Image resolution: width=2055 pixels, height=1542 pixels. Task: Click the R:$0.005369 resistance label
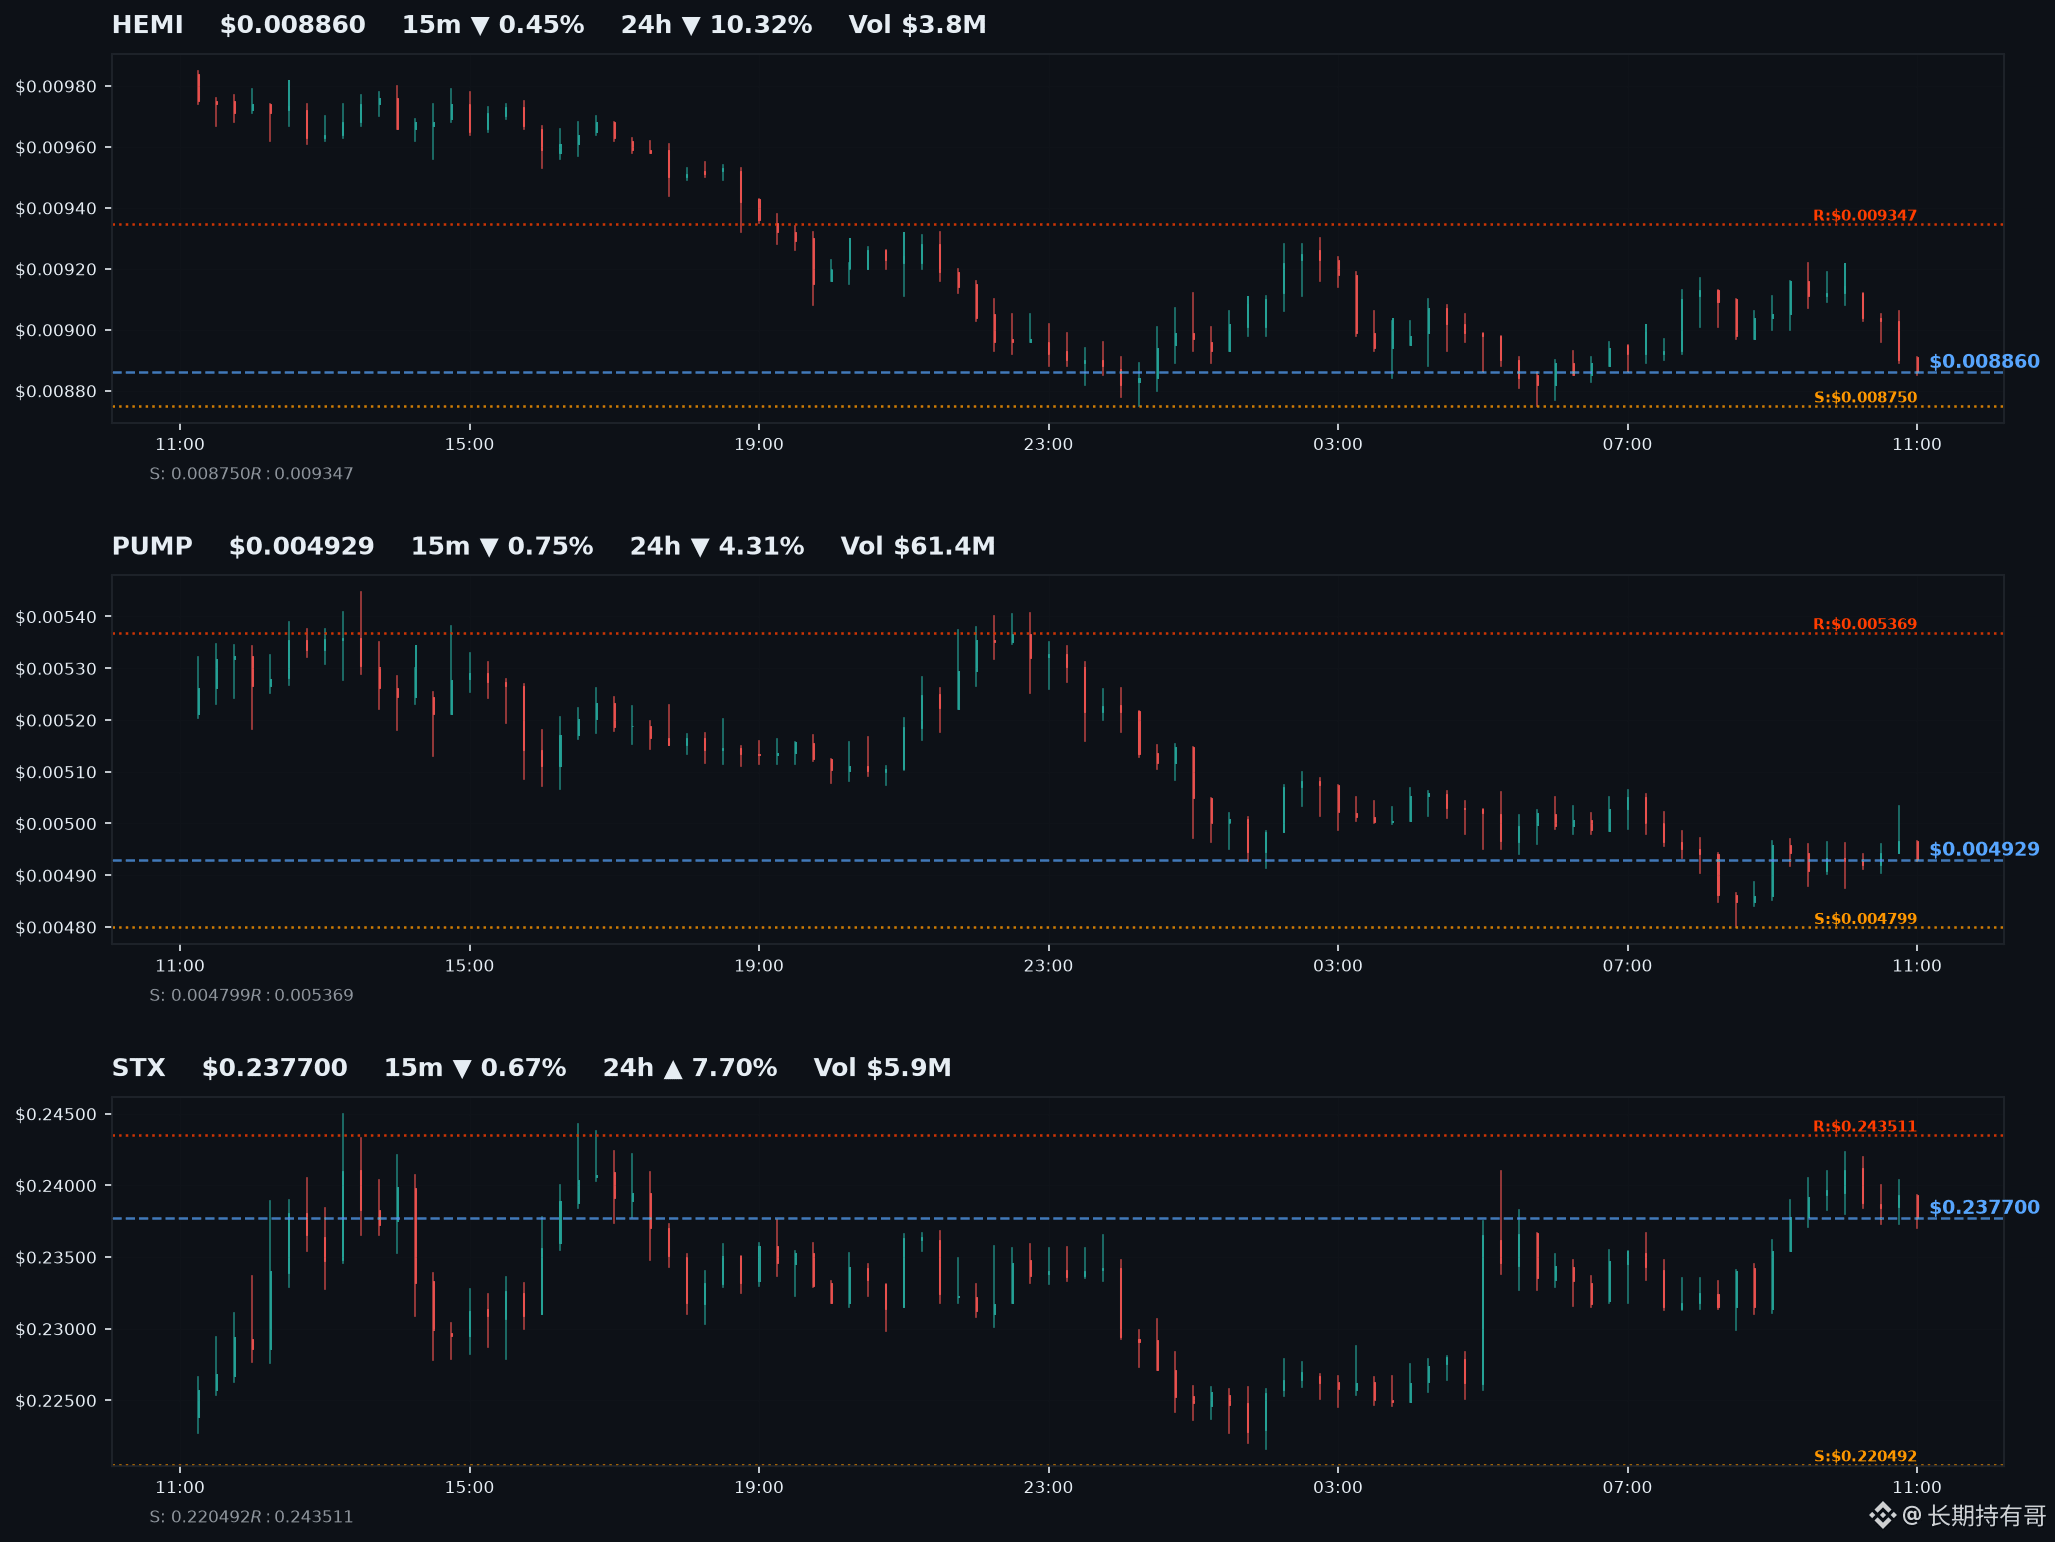pyautogui.click(x=1865, y=624)
